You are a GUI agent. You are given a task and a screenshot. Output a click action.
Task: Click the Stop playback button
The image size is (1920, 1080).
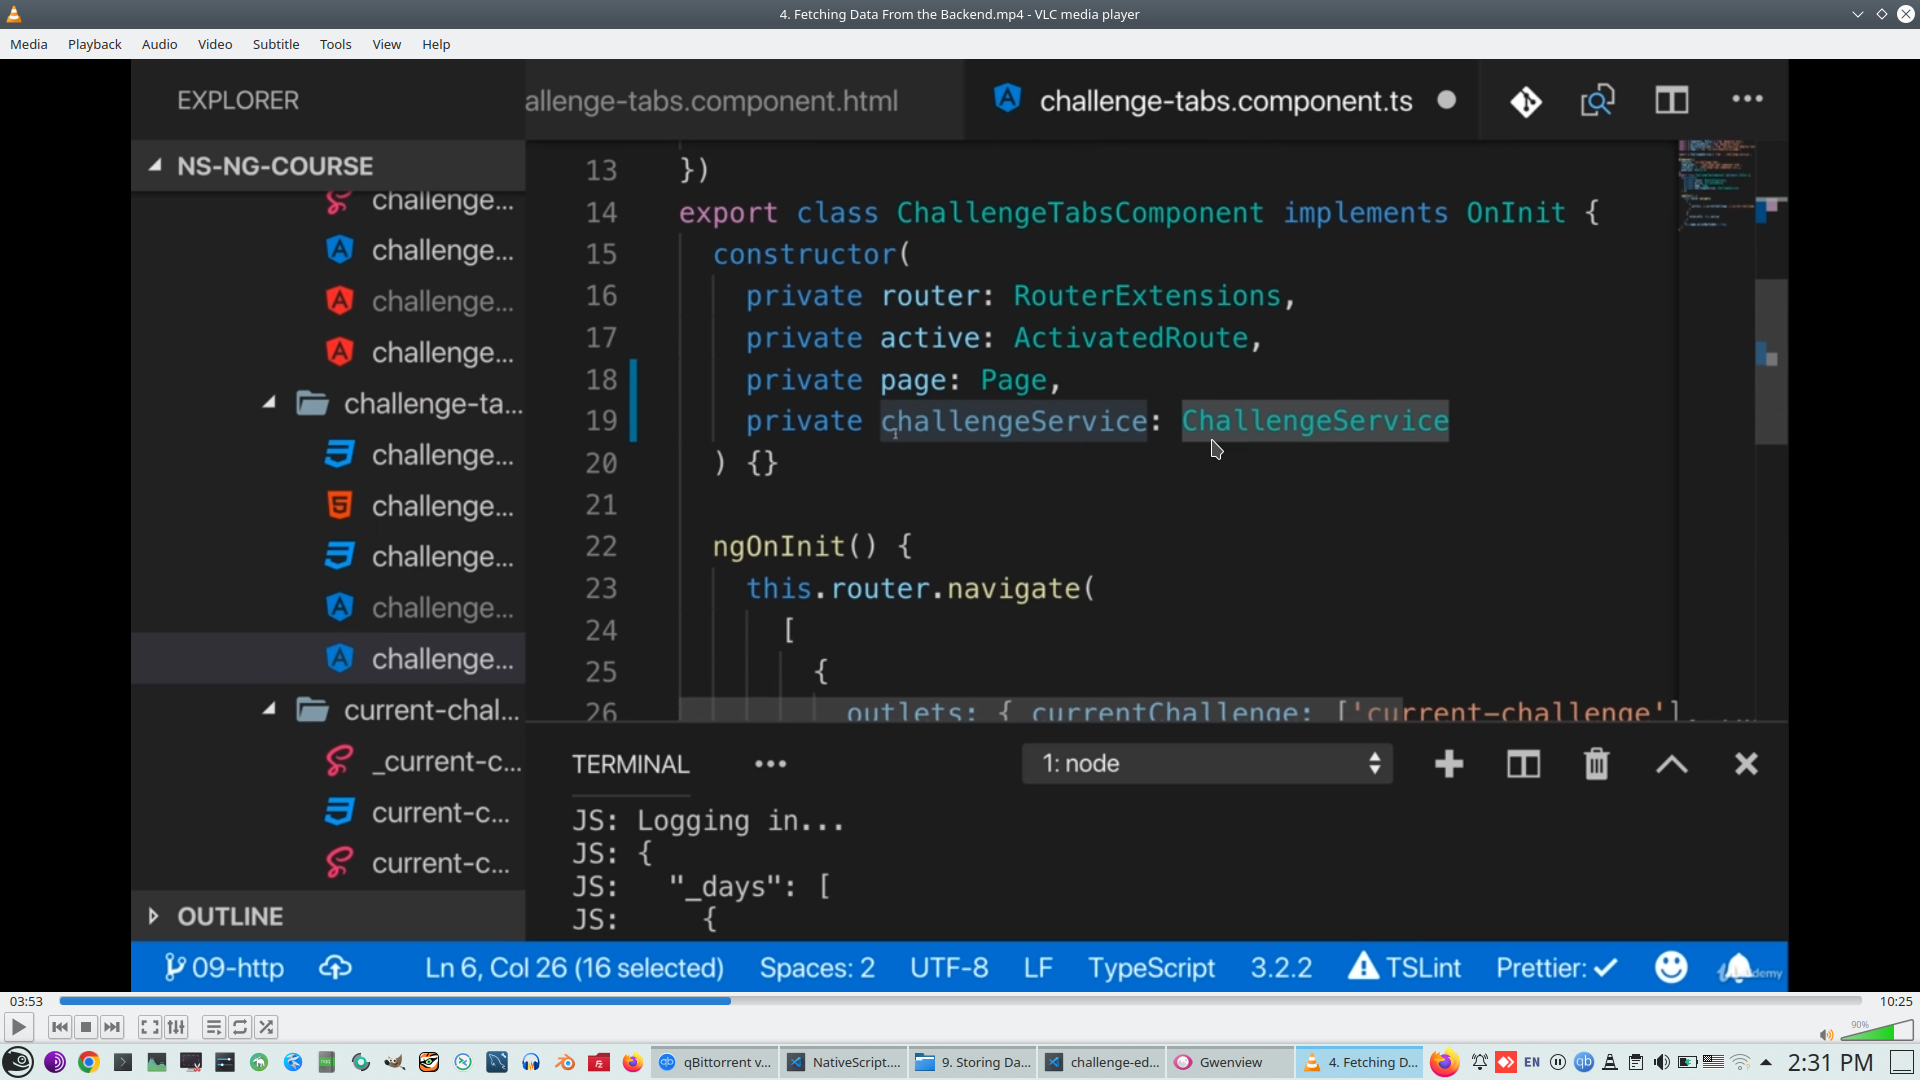coord(86,1027)
